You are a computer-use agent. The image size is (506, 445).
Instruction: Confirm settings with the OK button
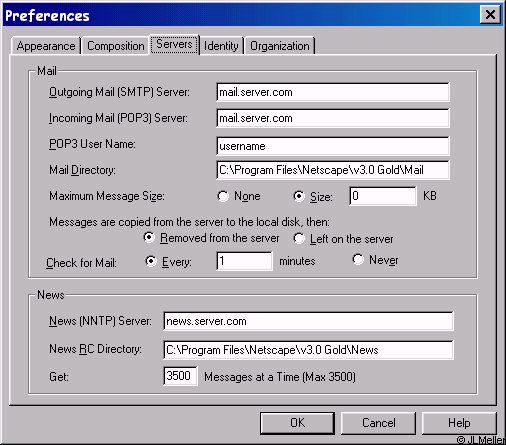[297, 423]
